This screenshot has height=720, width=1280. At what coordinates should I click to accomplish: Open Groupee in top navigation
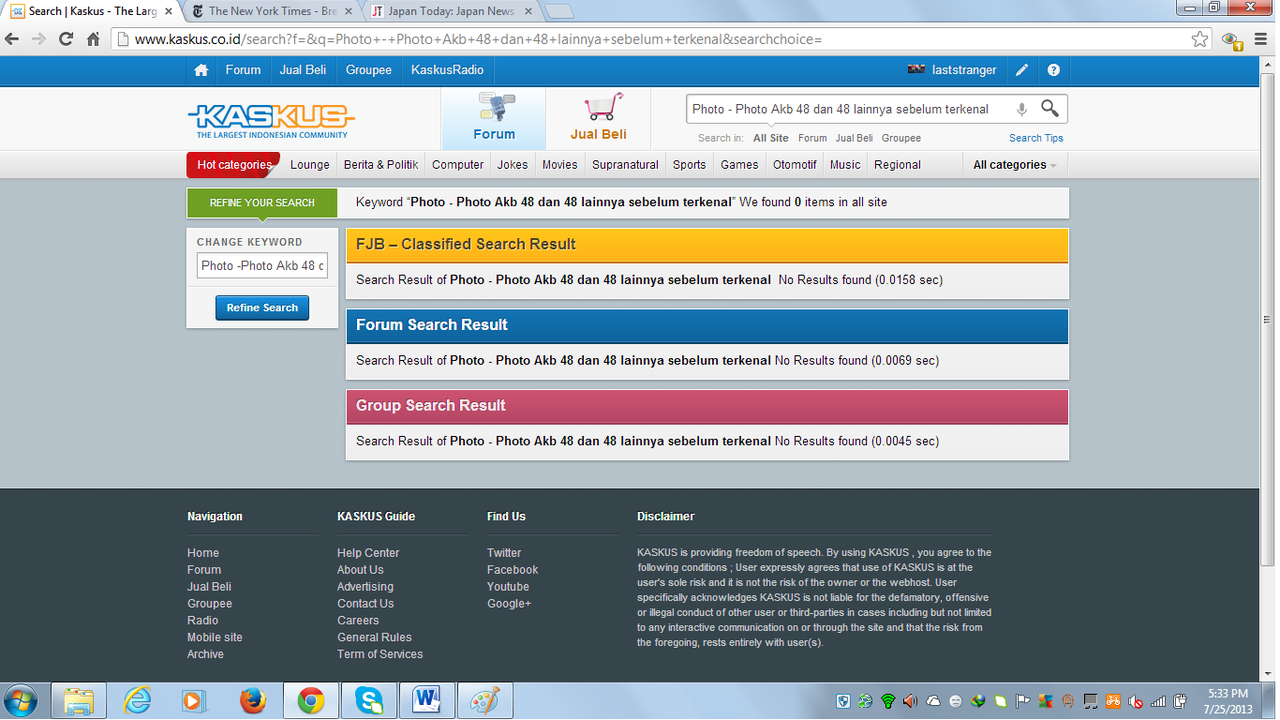point(369,70)
